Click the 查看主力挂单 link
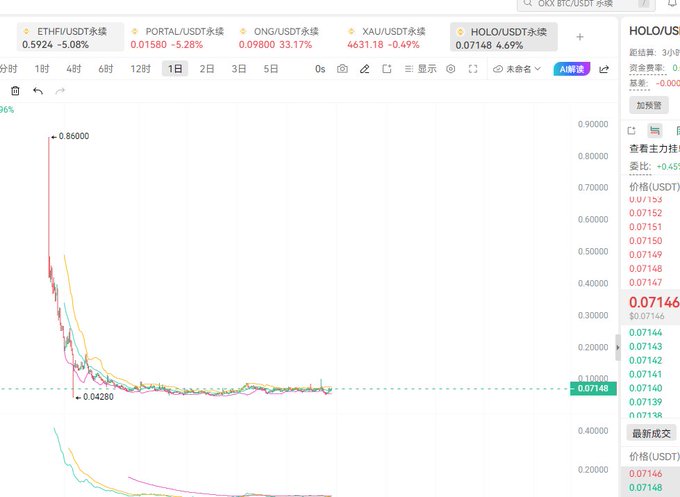Viewport: 680px width, 497px height. (654, 149)
